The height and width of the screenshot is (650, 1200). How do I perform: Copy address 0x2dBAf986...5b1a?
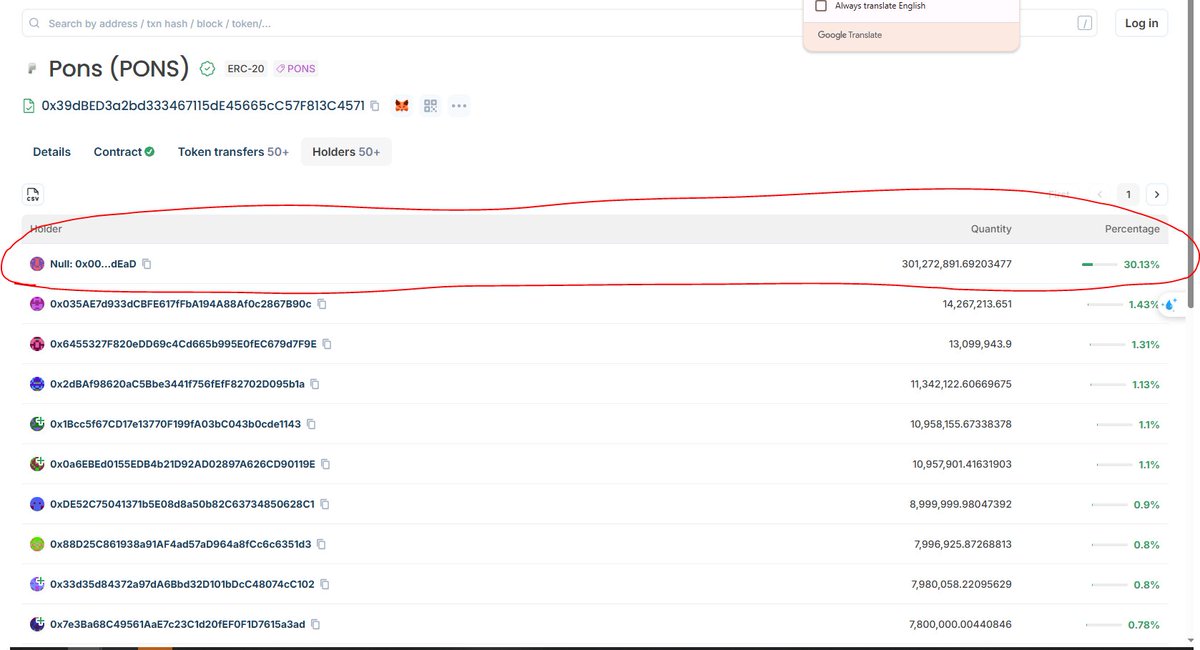tap(315, 384)
